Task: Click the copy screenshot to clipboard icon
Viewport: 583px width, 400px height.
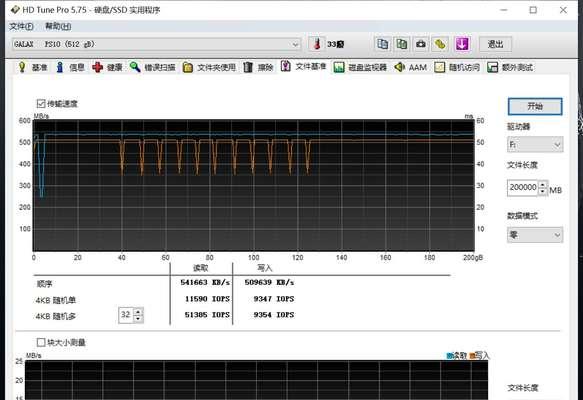Action: tap(402, 44)
